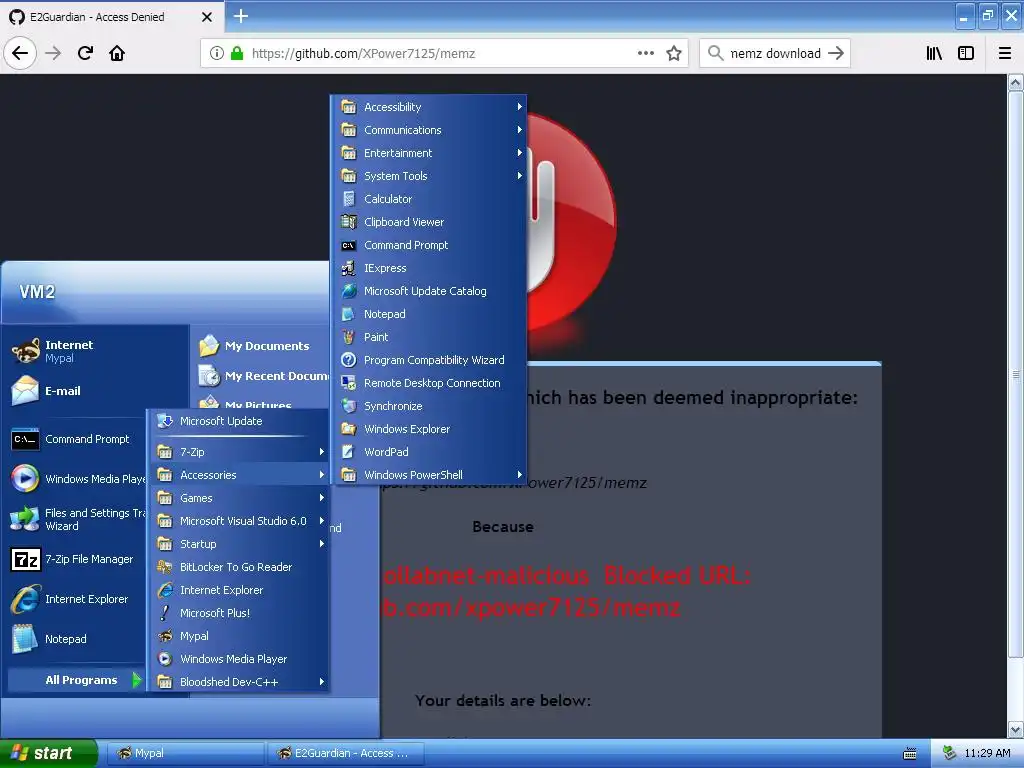Open the hamburger menu in the browser
The width and height of the screenshot is (1024, 768).
(1005, 53)
